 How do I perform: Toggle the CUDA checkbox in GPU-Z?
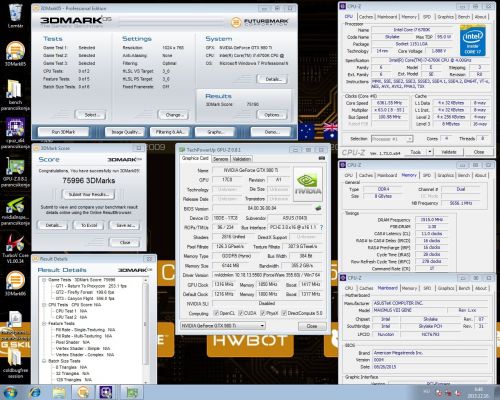pos(241,313)
